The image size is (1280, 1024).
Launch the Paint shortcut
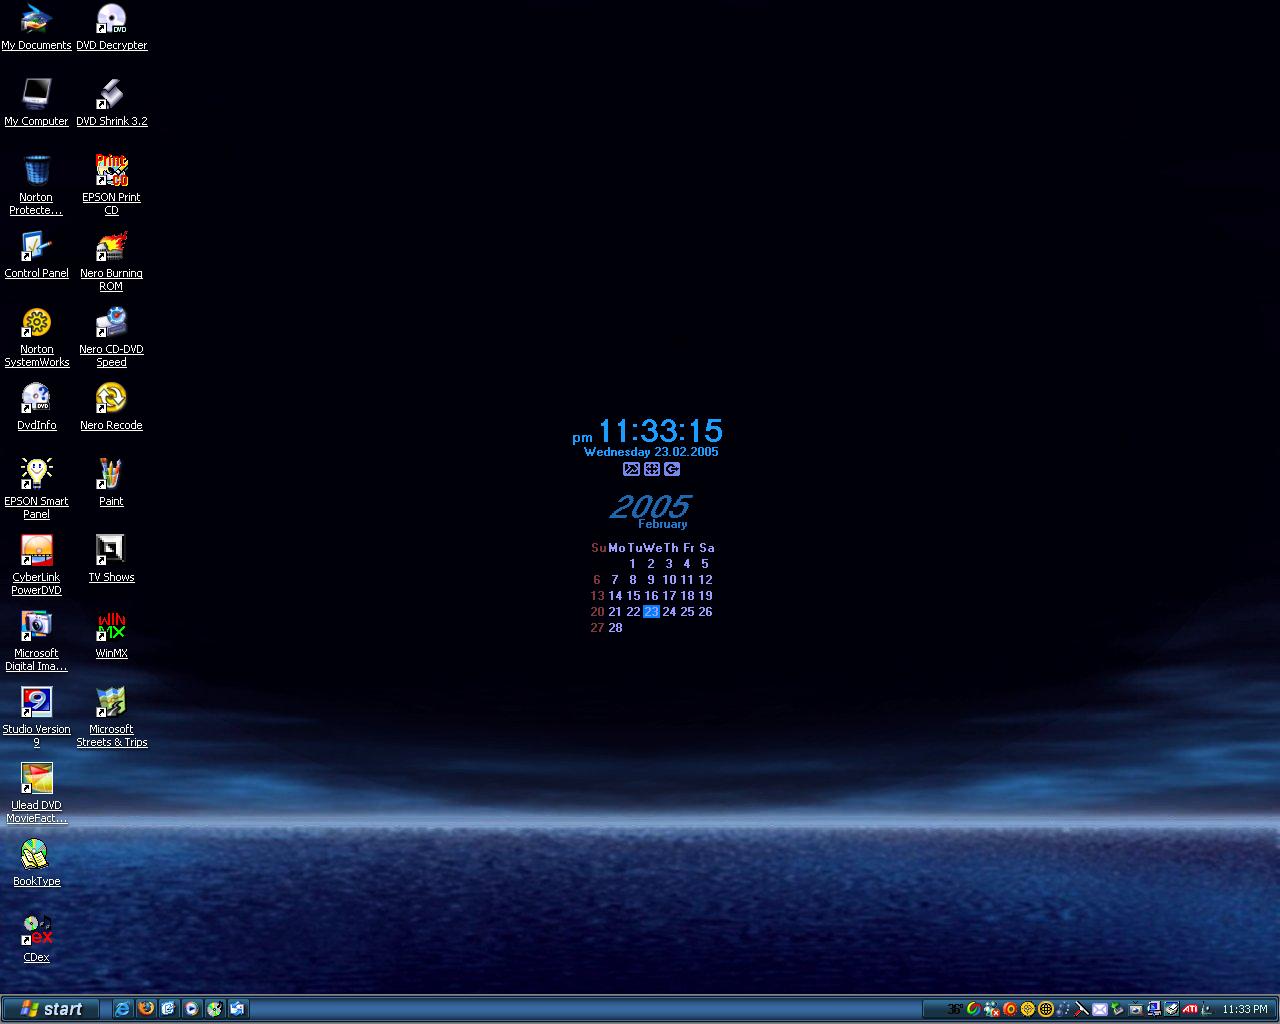tap(111, 483)
